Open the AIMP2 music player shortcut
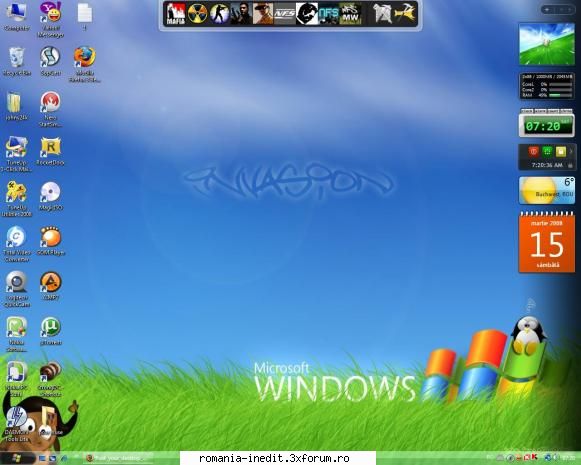 click(x=50, y=285)
